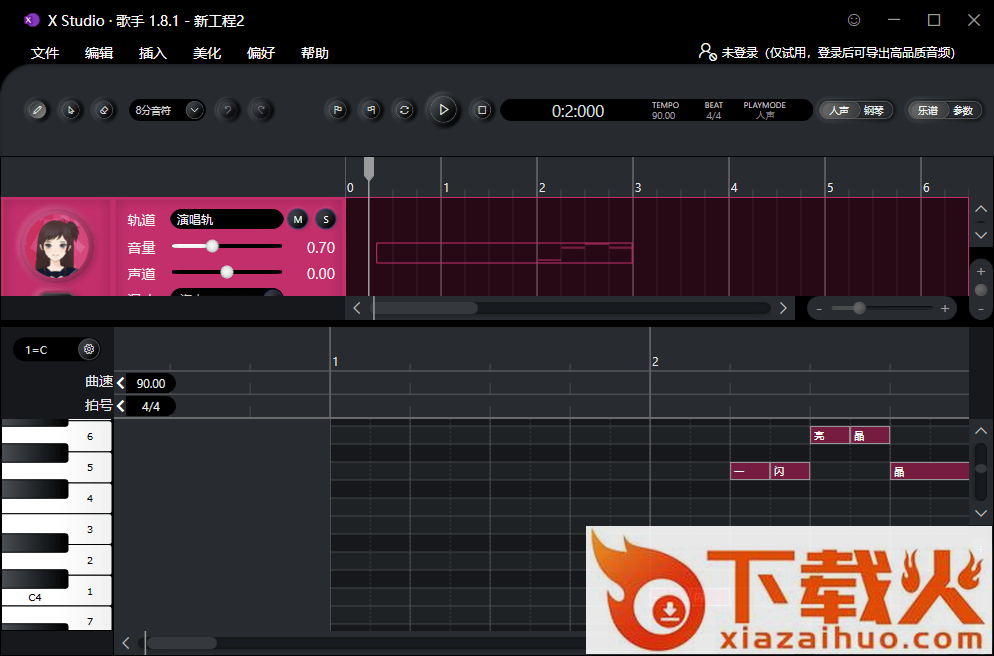This screenshot has width=994, height=656.
Task: Click the playhead marker on the track ruler
Action: (369, 168)
